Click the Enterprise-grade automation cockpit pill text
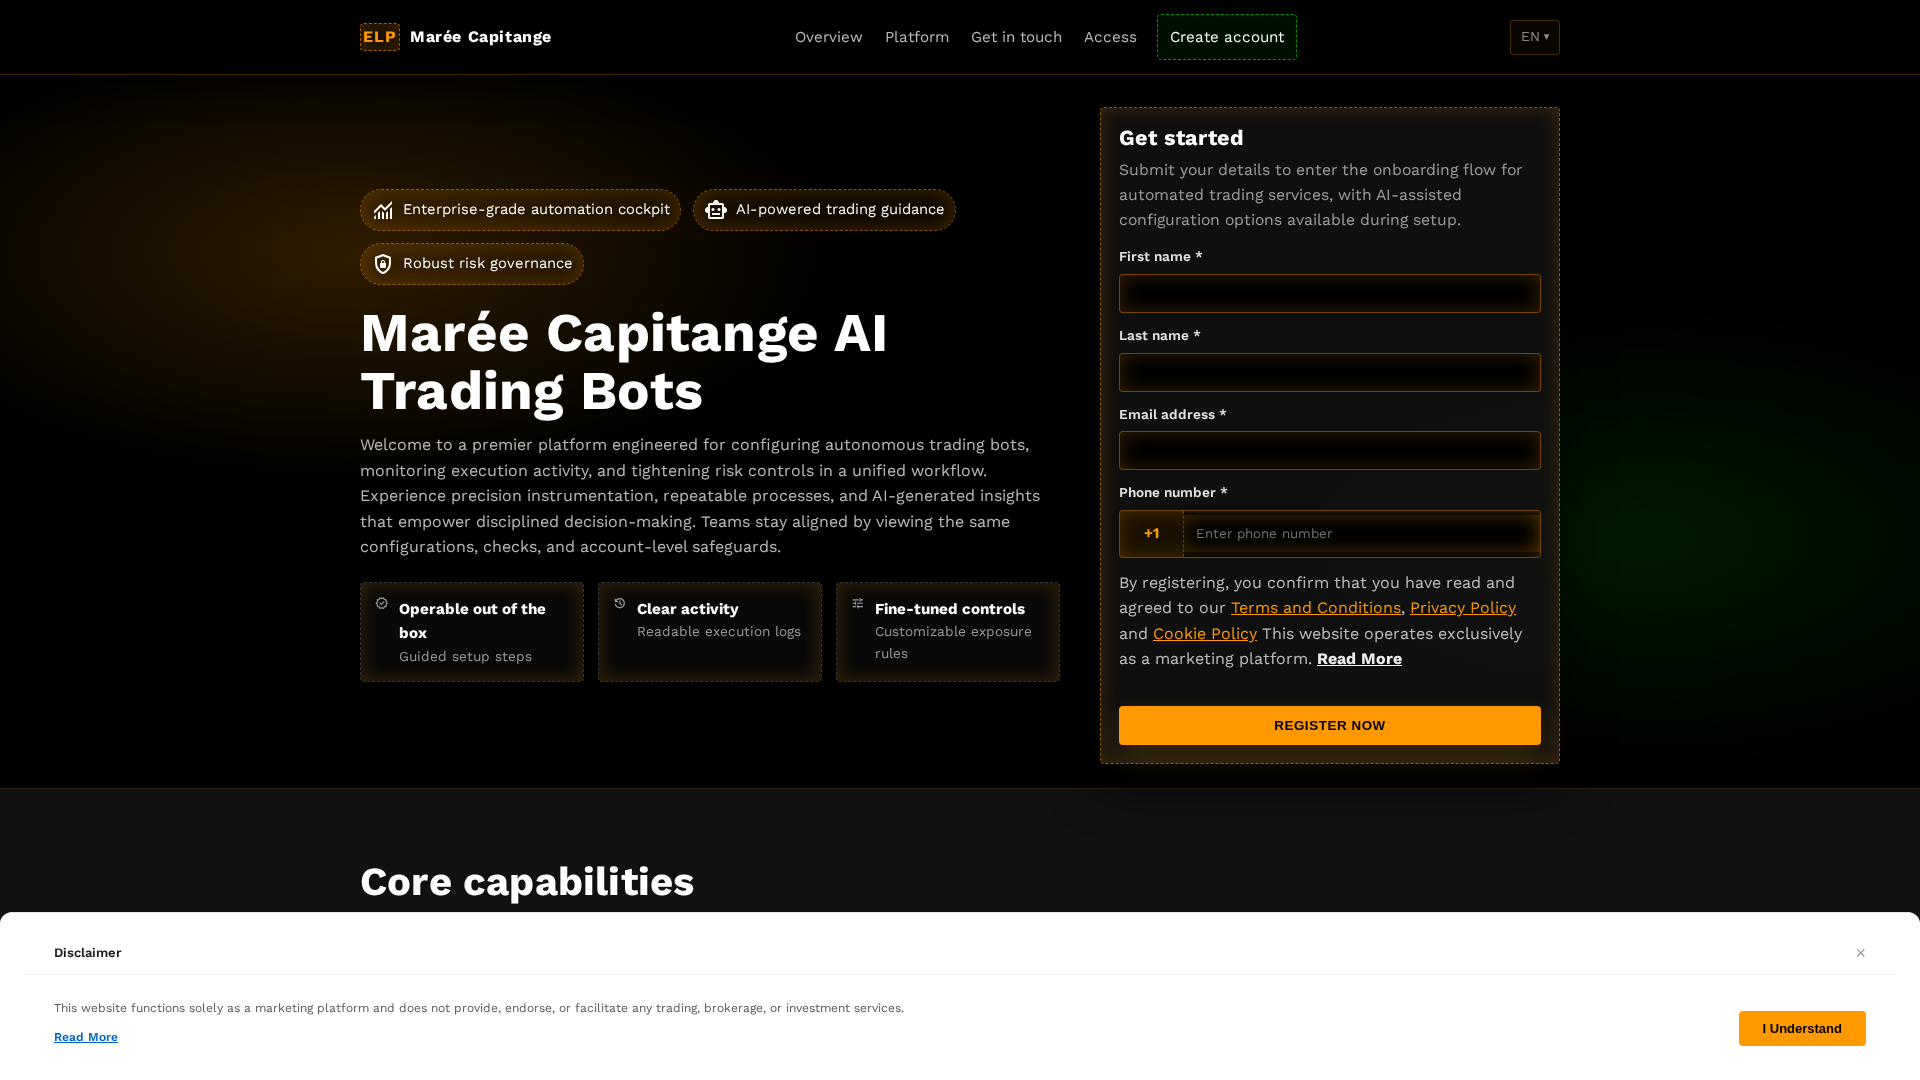 click(x=536, y=210)
